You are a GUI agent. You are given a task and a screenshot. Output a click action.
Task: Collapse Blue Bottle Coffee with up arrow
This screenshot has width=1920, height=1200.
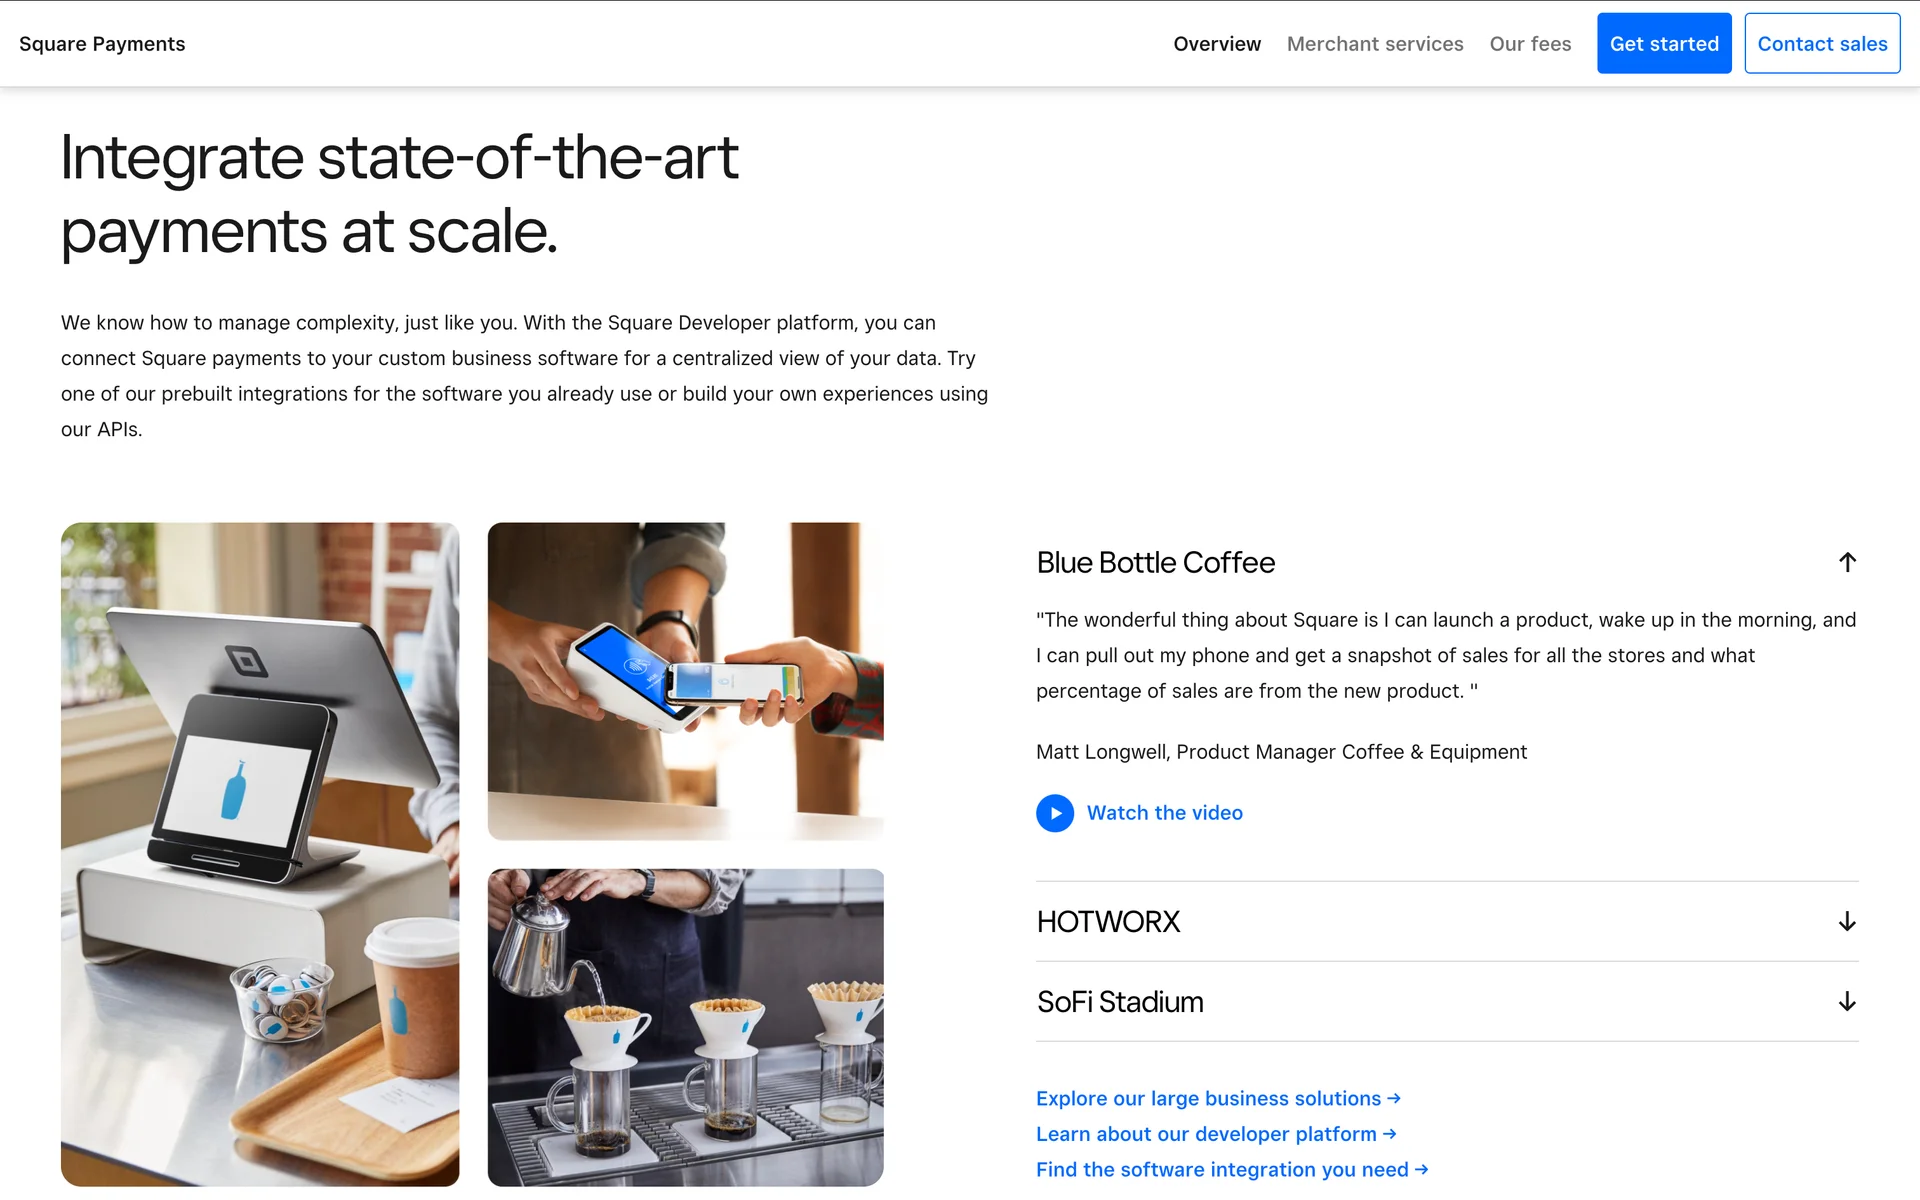click(1847, 562)
